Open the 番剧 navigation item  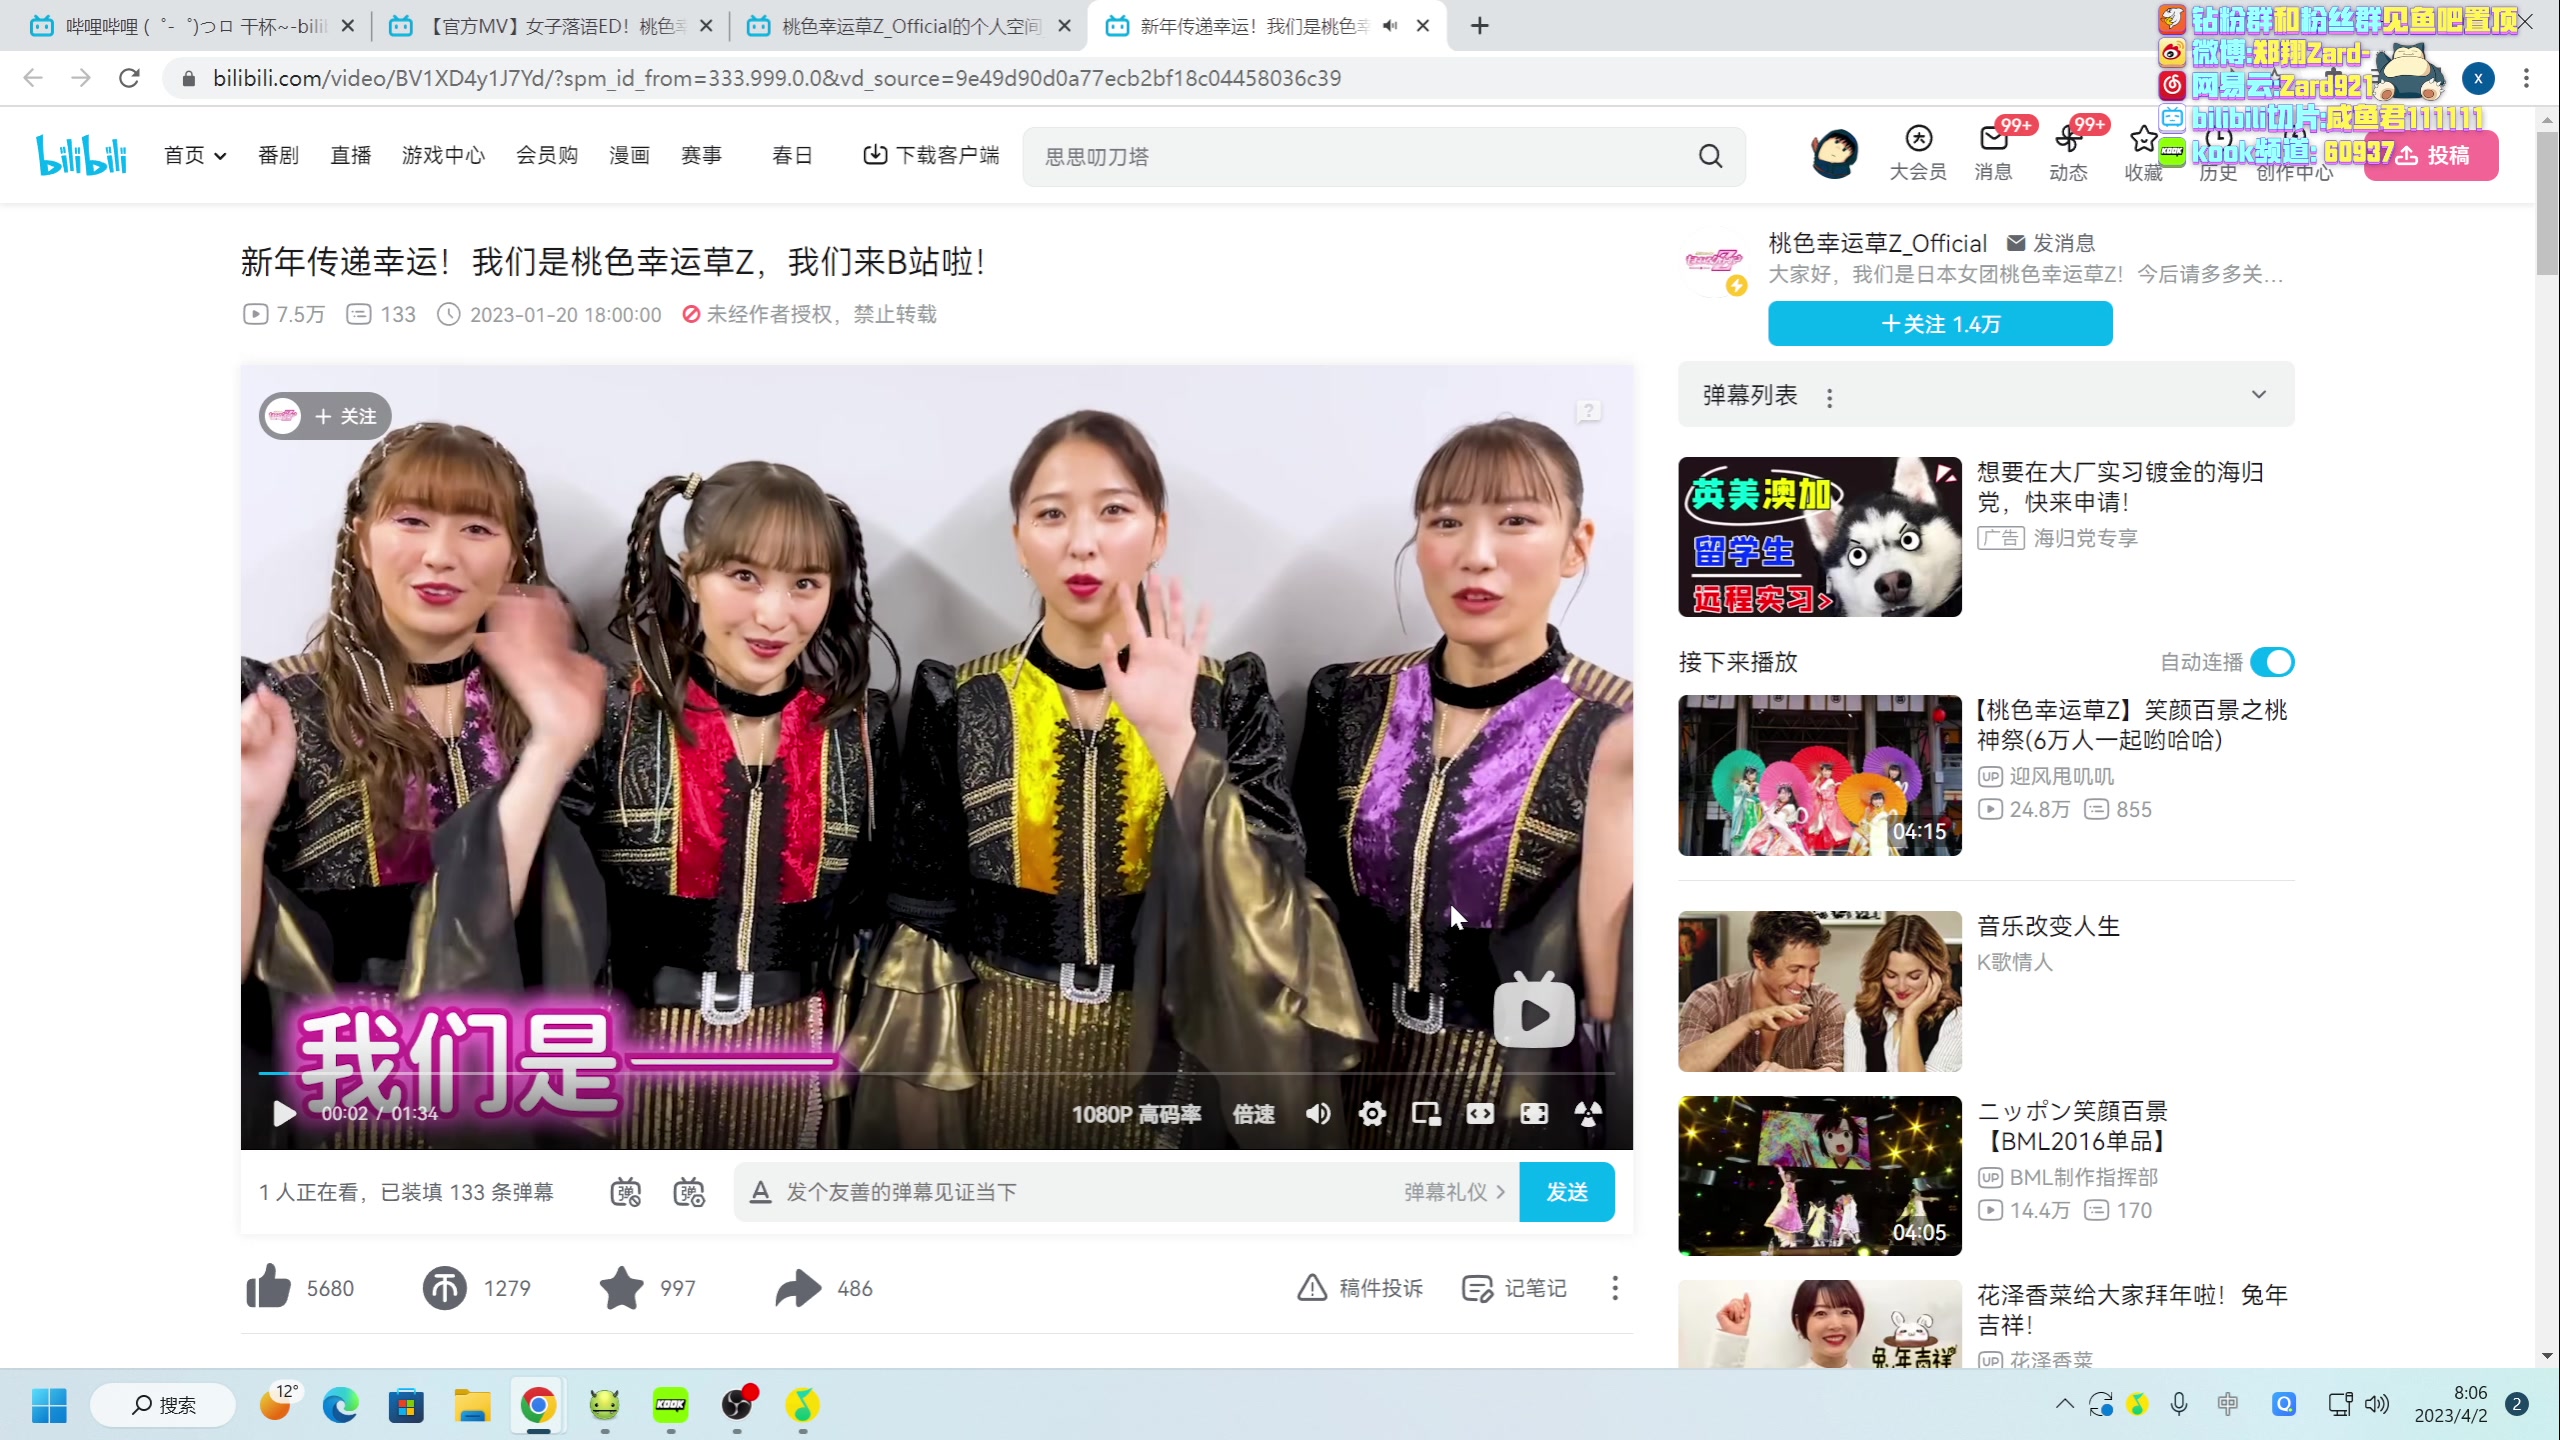pos(278,155)
